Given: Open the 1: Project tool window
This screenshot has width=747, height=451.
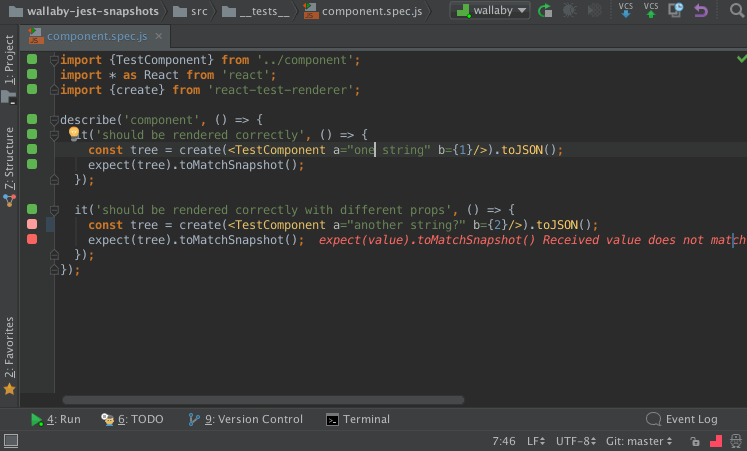Looking at the screenshot, I should [x=9, y=60].
